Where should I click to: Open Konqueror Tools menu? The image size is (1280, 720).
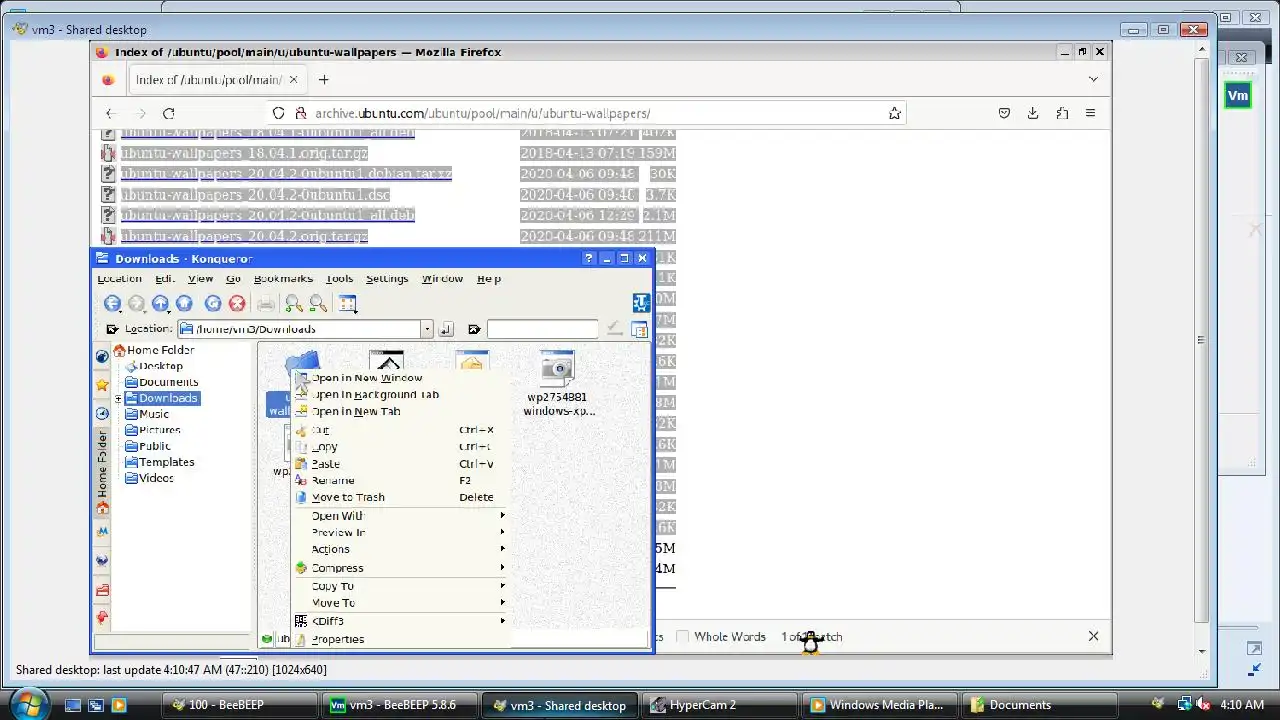click(339, 279)
